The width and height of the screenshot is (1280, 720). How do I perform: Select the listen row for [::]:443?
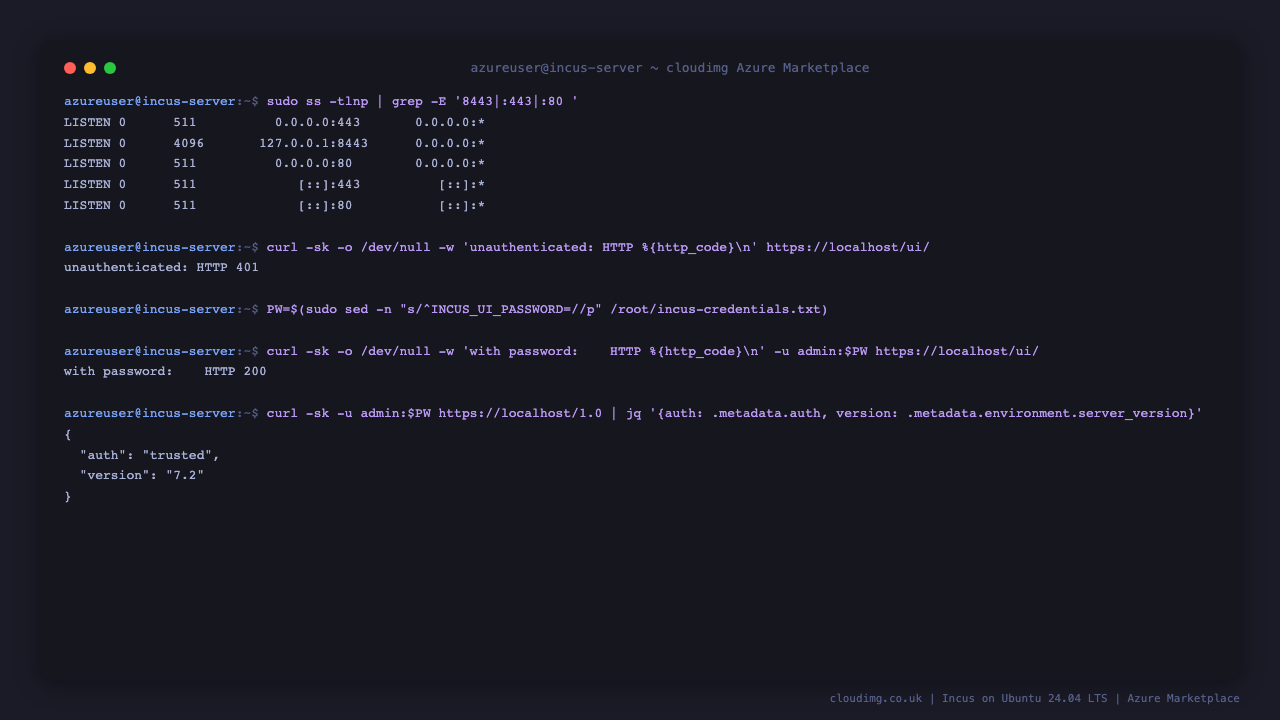coord(274,185)
